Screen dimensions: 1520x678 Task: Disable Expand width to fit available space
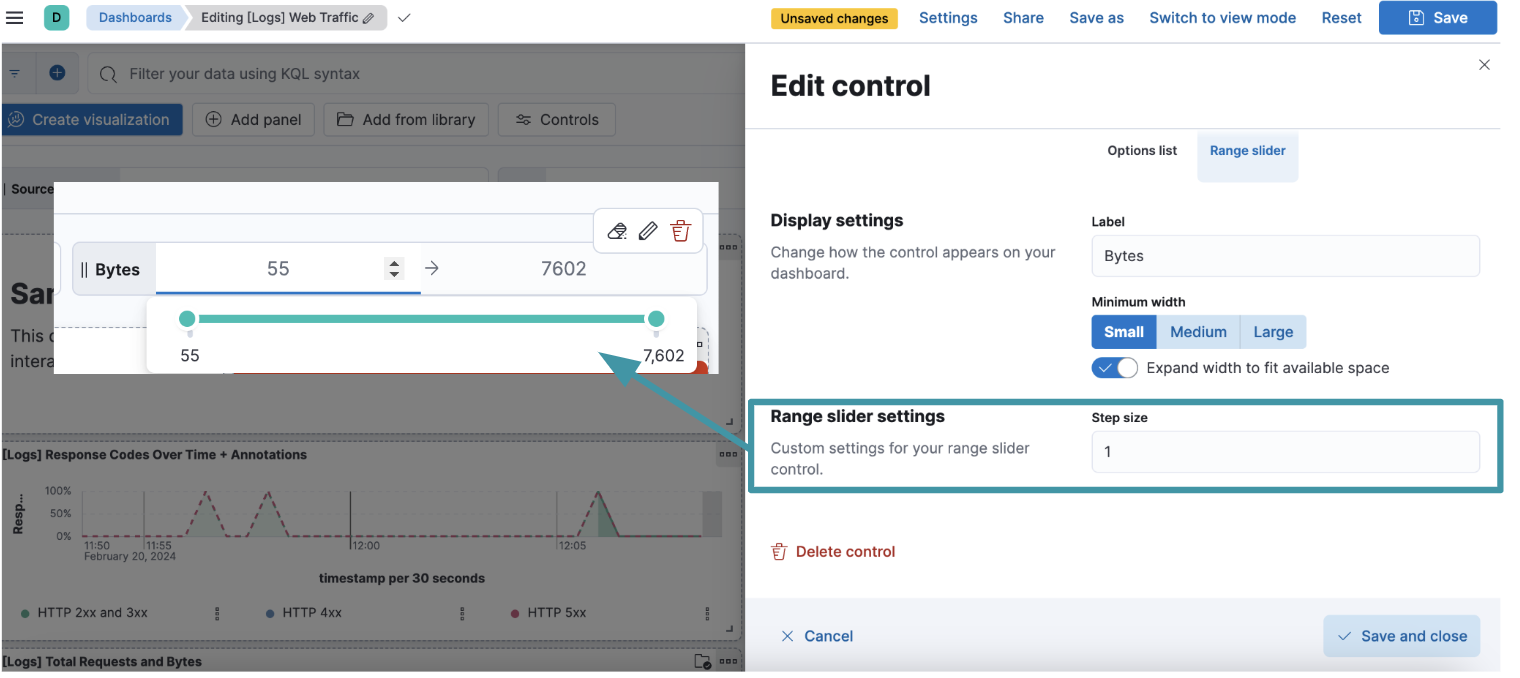[1114, 367]
